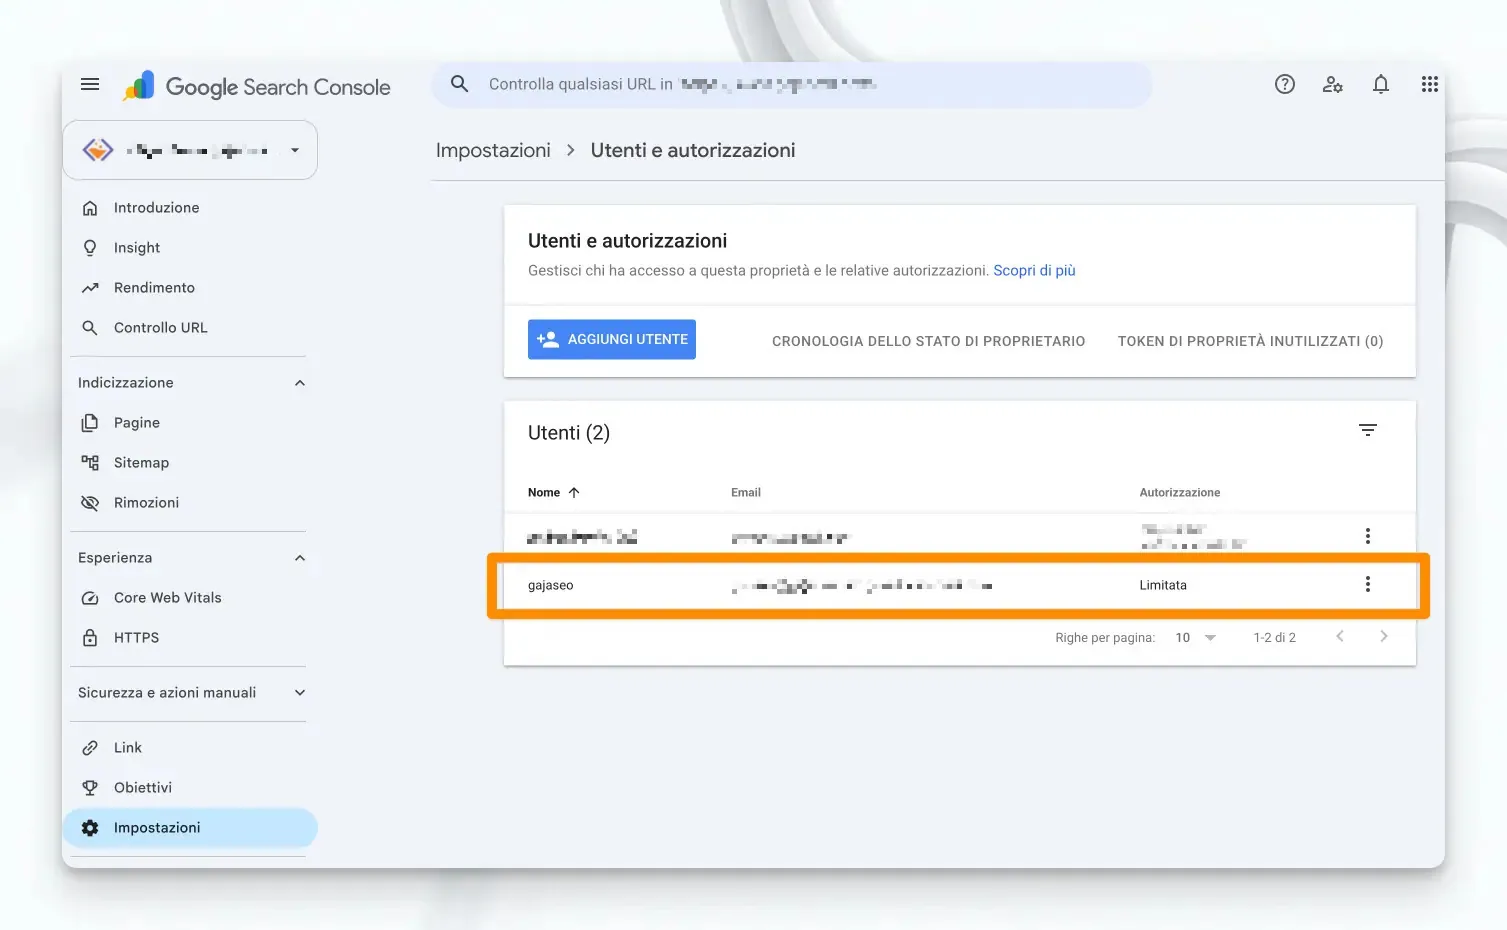The width and height of the screenshot is (1507, 930).
Task: Open the hamburger navigation menu
Action: [x=90, y=84]
